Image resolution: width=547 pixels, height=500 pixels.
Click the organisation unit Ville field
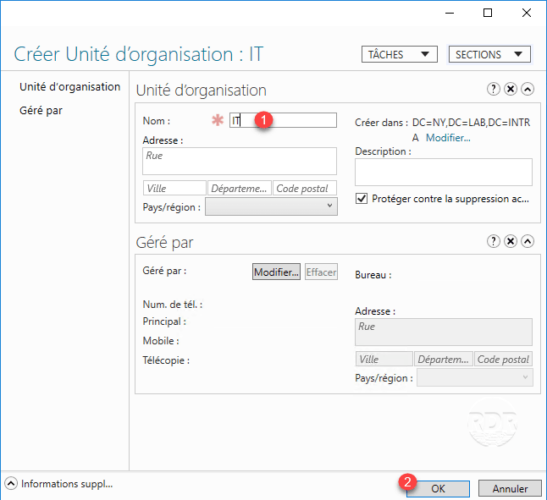(x=174, y=188)
